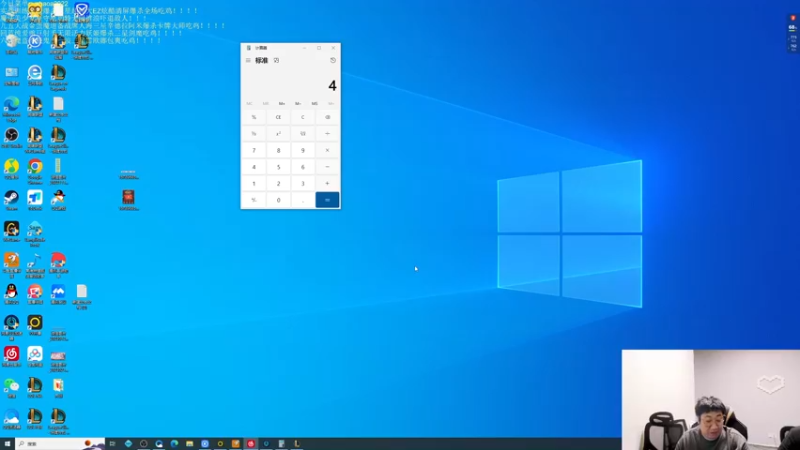The height and width of the screenshot is (450, 800).
Task: Select the blue circular K desktop shortcut
Action: tap(35, 44)
